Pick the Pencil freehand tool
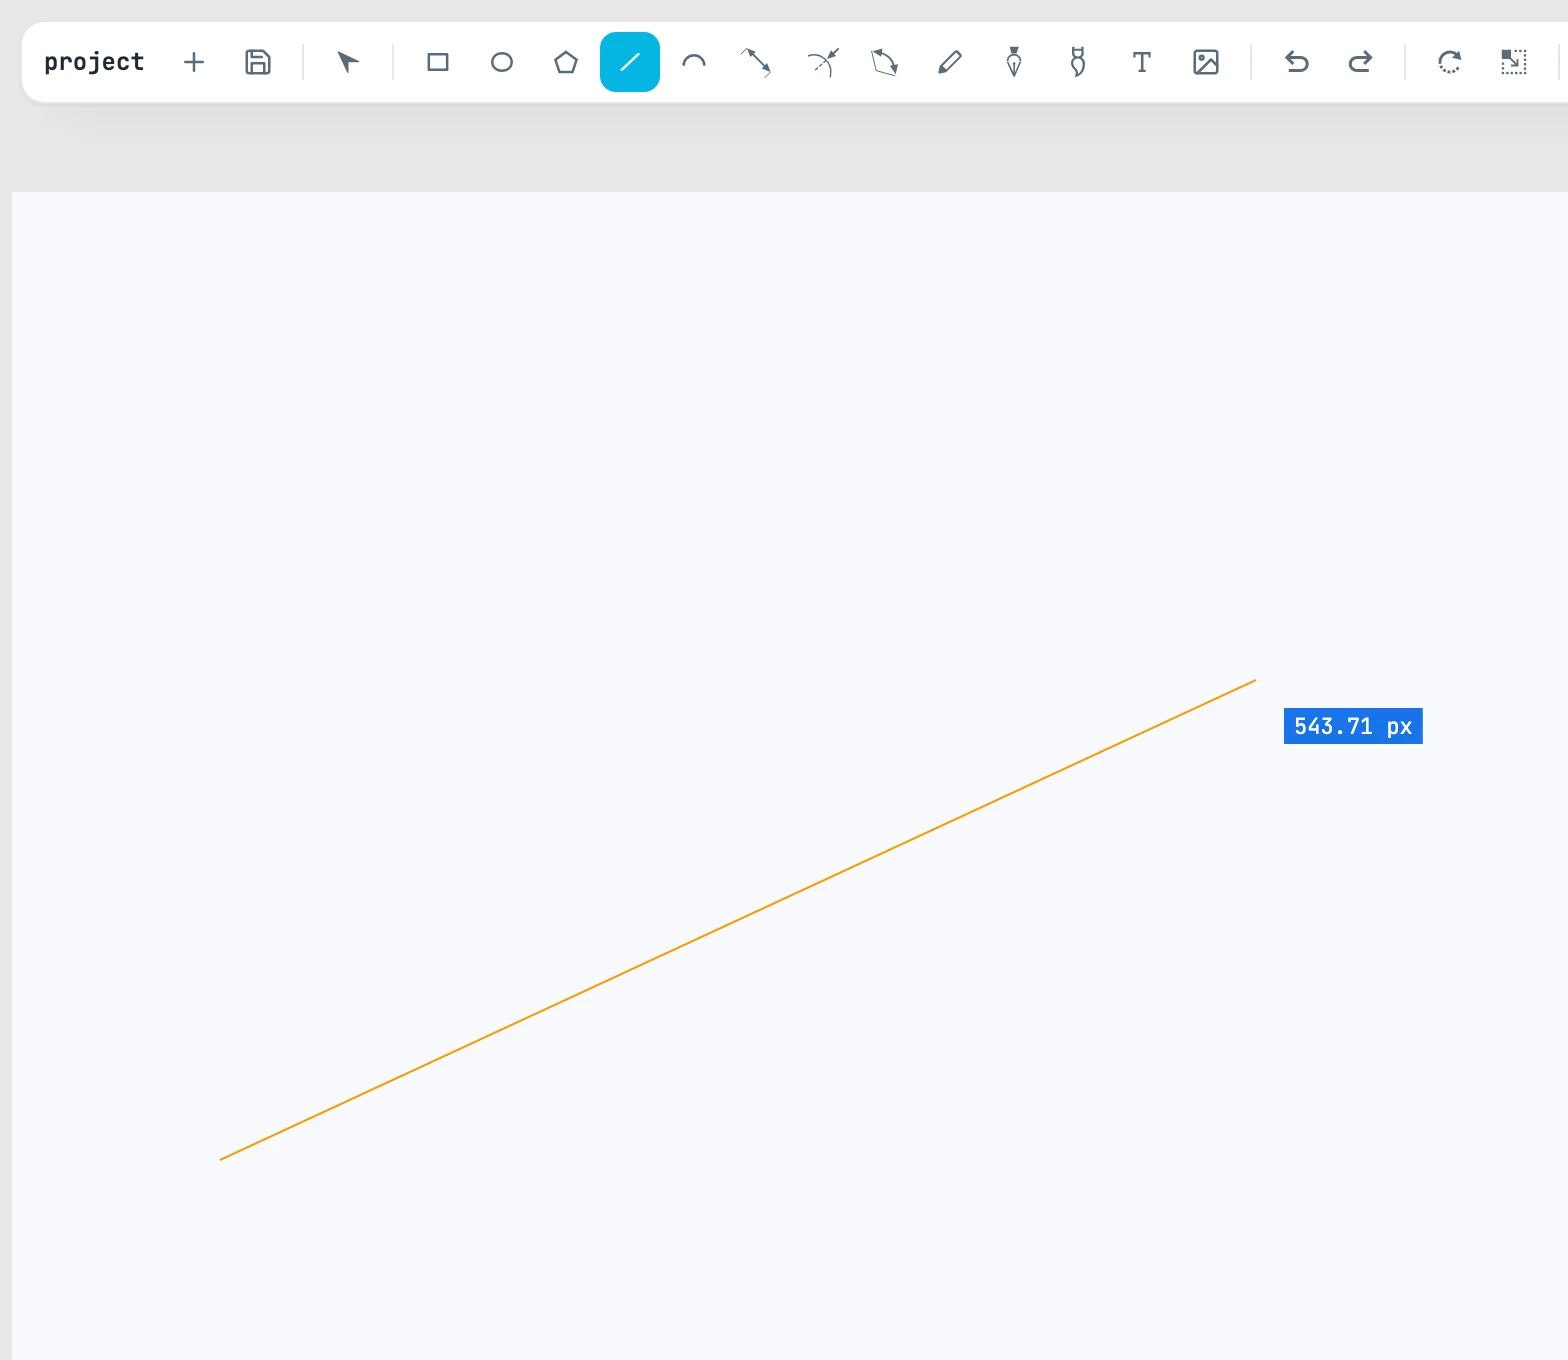Viewport: 1568px width, 1360px height. pos(950,62)
